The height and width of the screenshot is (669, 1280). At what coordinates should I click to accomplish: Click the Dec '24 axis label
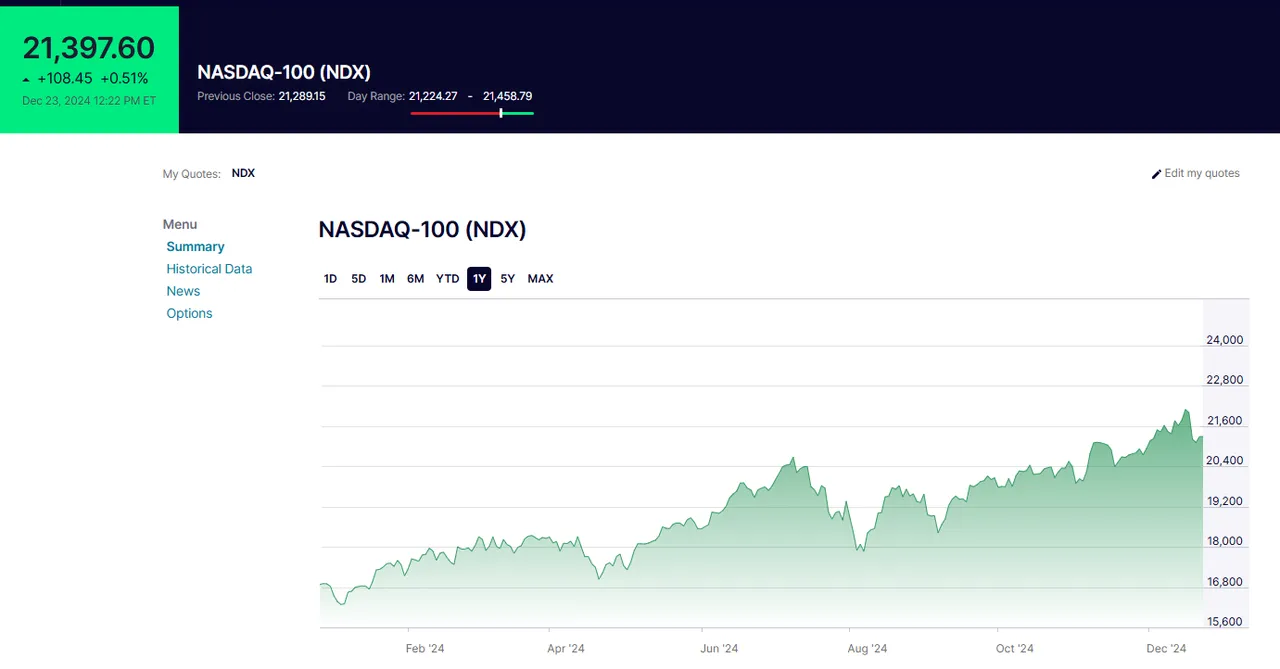click(1166, 649)
